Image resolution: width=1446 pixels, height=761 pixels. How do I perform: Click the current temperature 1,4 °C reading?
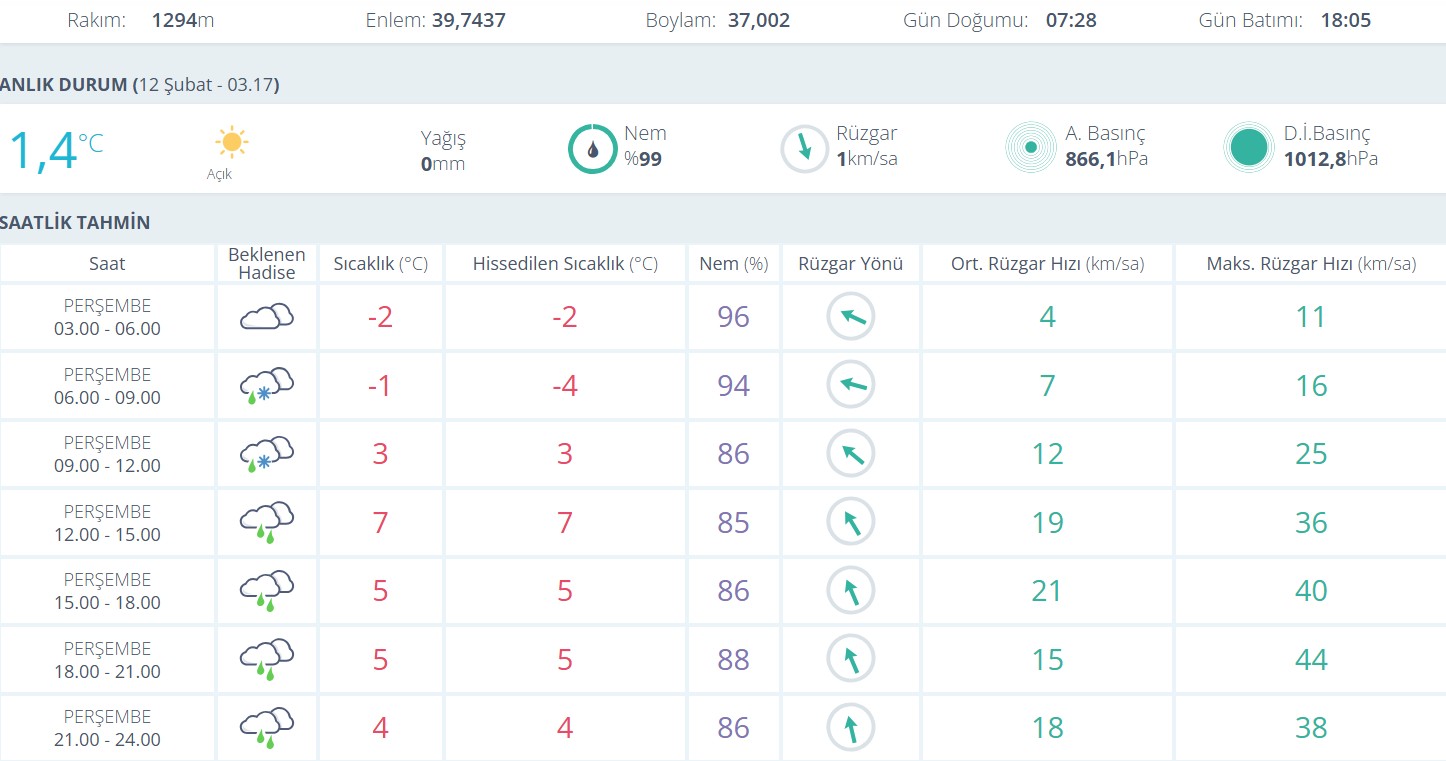tap(55, 149)
